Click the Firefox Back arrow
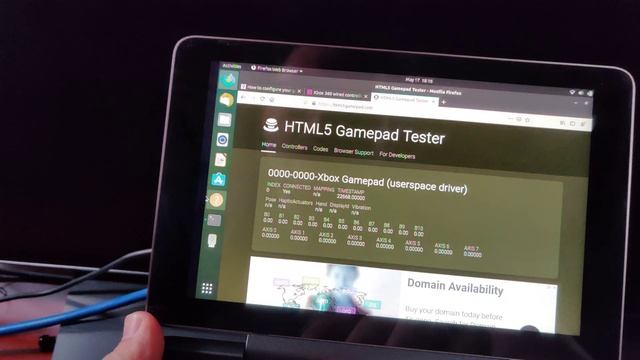 coord(244,98)
